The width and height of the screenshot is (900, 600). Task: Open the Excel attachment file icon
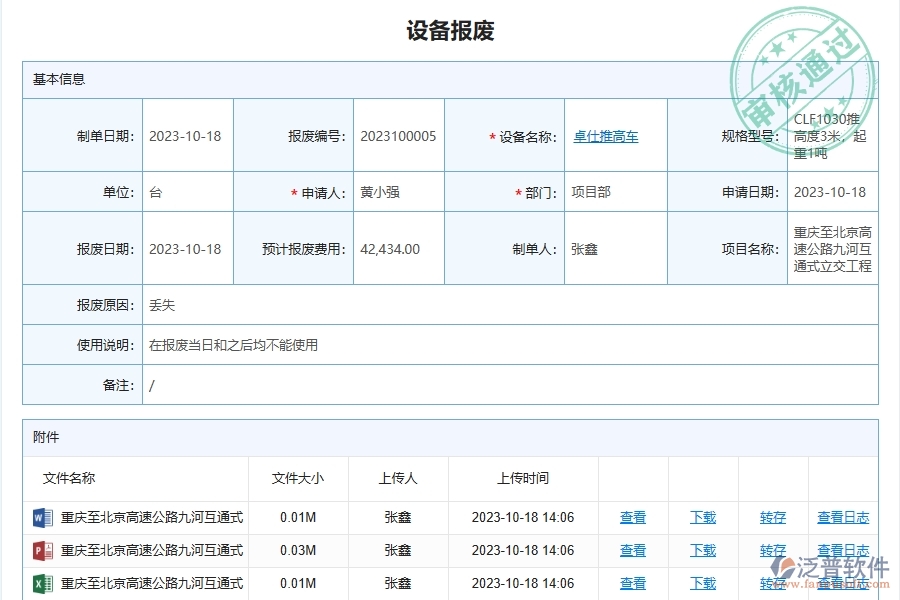coord(40,583)
